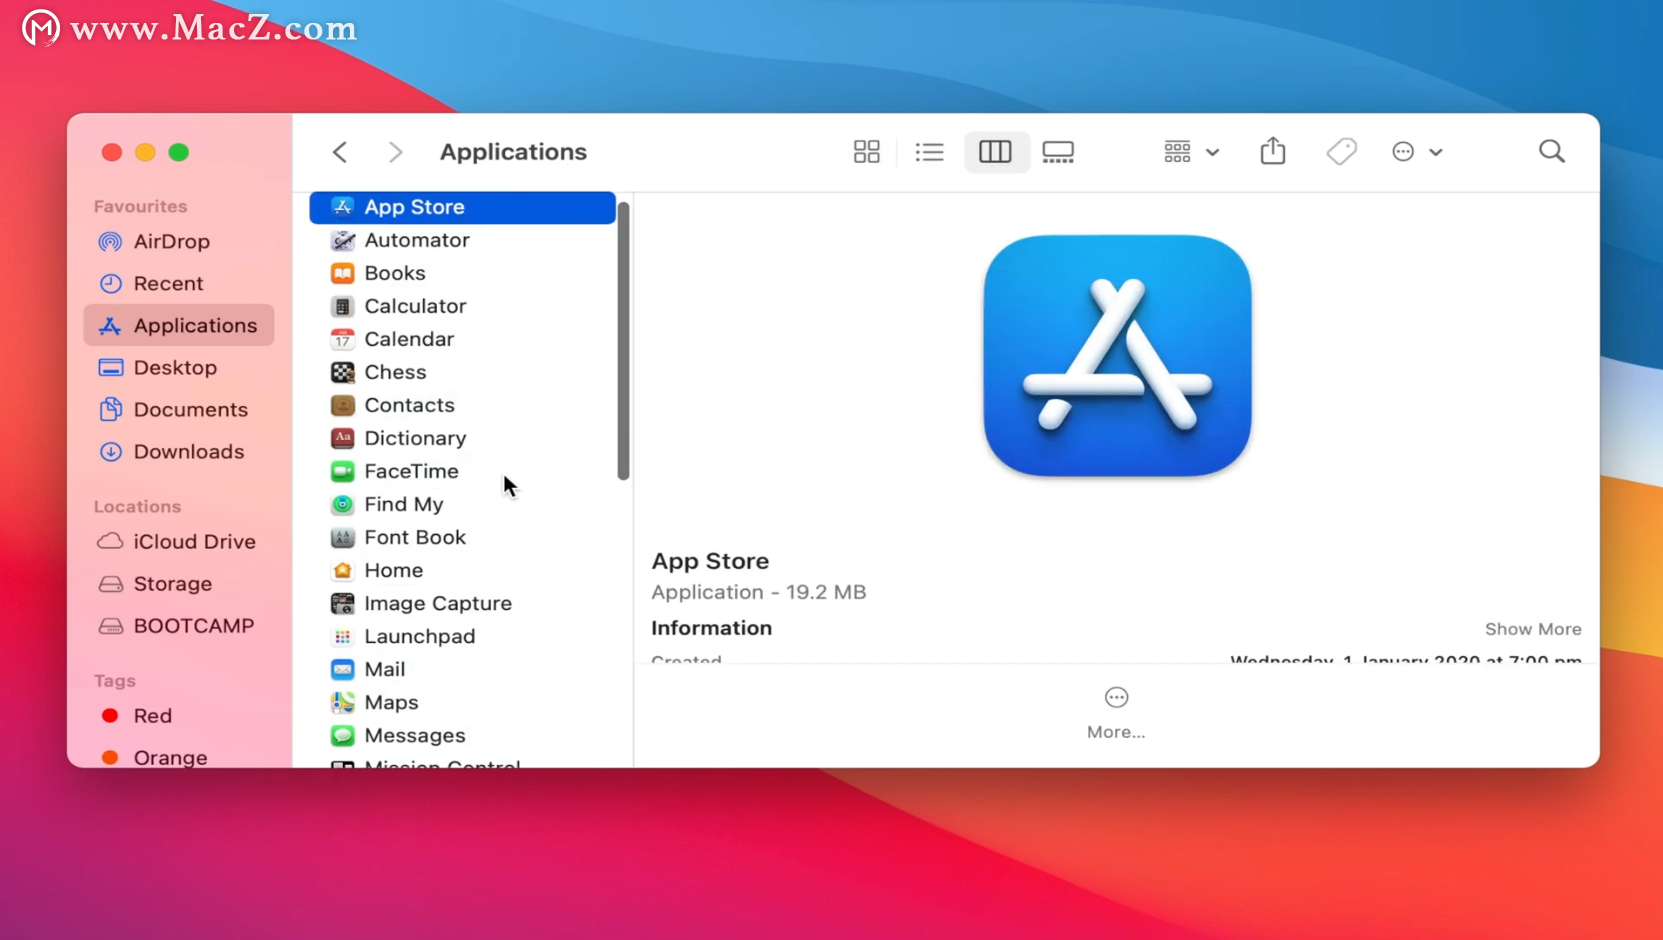Select Books in the list
Viewport: 1663px width, 940px height.
pyautogui.click(x=462, y=273)
